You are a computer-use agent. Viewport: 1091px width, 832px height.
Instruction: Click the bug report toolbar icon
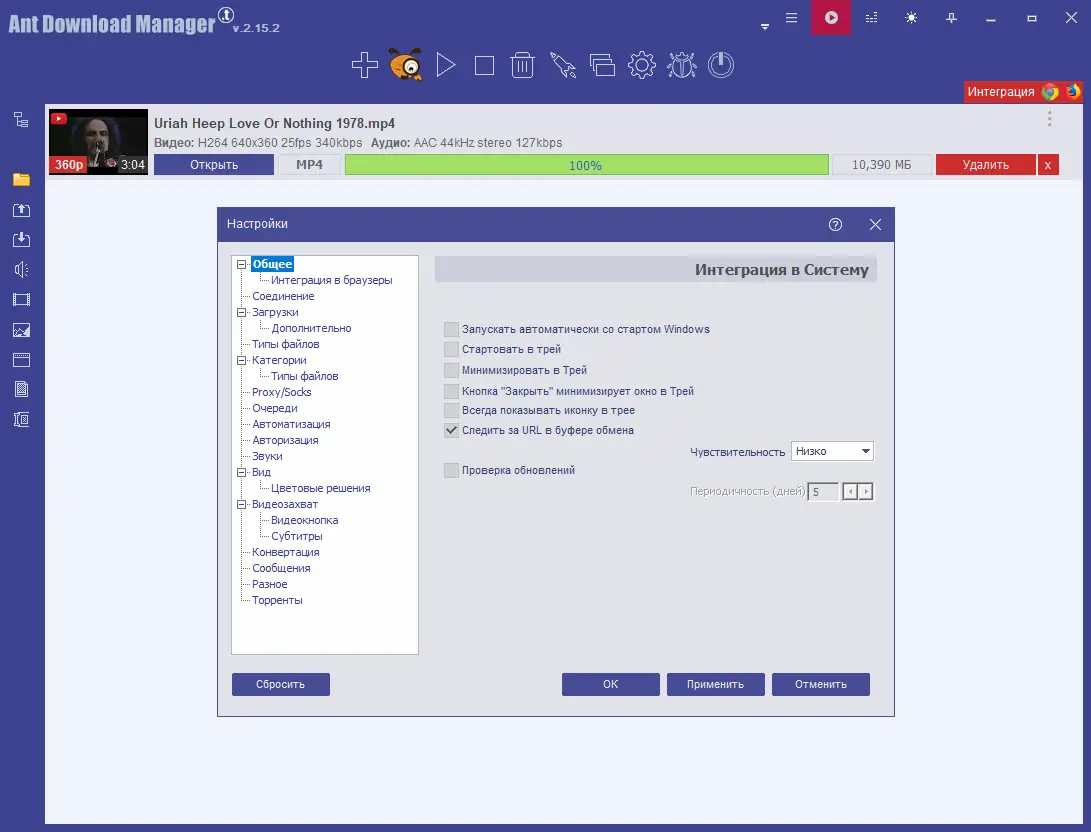click(x=681, y=65)
